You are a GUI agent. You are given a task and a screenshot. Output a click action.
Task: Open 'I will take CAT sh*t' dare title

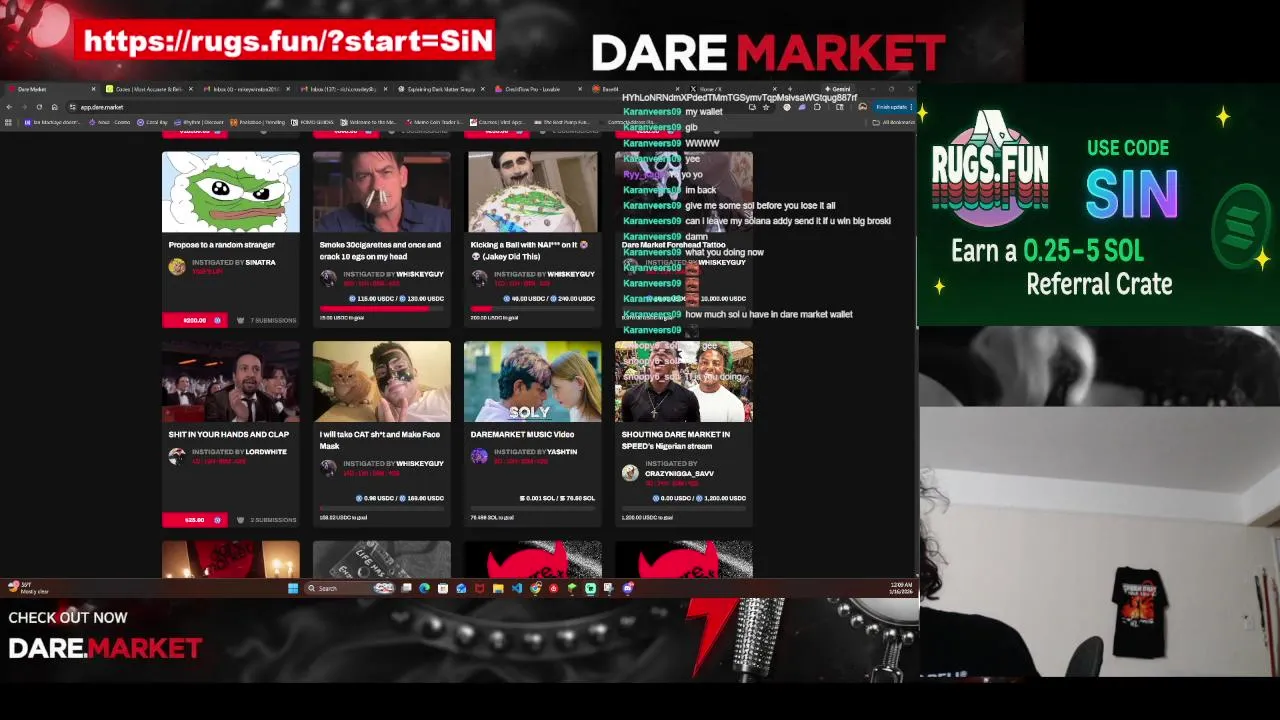pyautogui.click(x=380, y=440)
